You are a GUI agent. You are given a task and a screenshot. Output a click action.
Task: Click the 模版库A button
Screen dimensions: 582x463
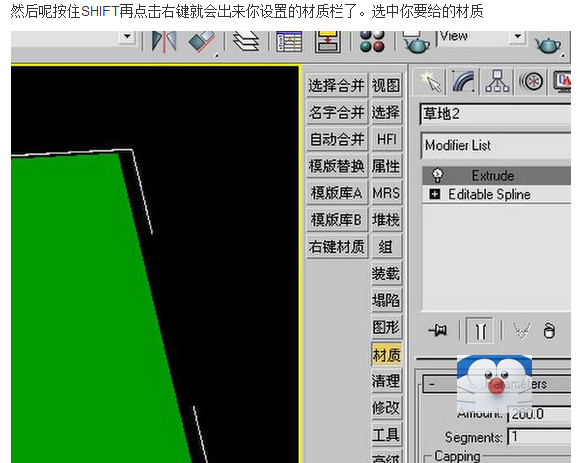click(x=337, y=193)
